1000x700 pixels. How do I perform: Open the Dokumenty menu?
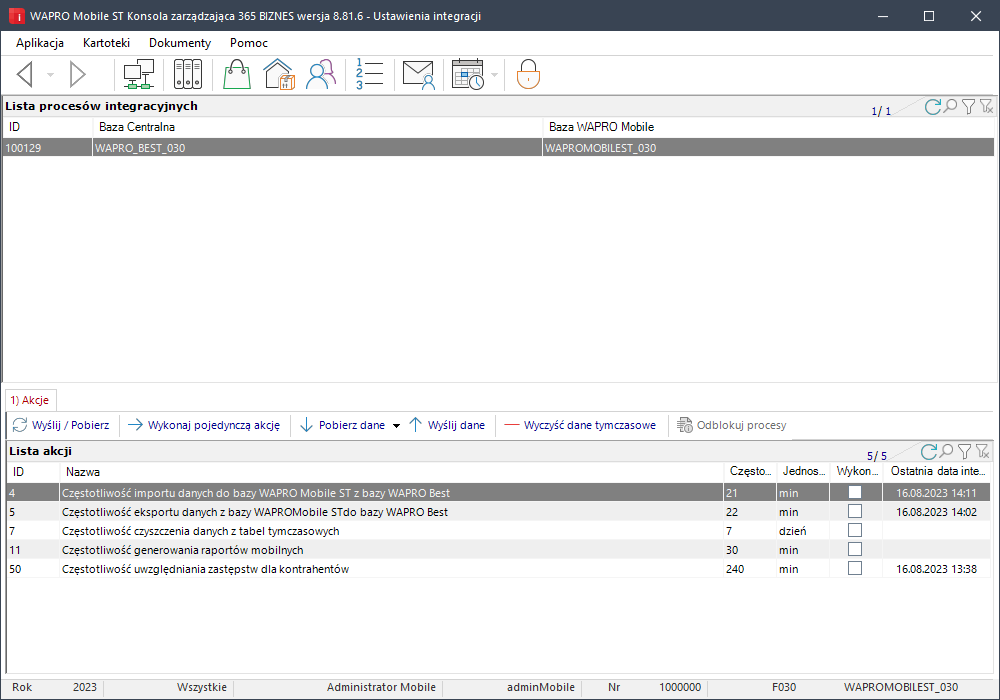pyautogui.click(x=180, y=43)
